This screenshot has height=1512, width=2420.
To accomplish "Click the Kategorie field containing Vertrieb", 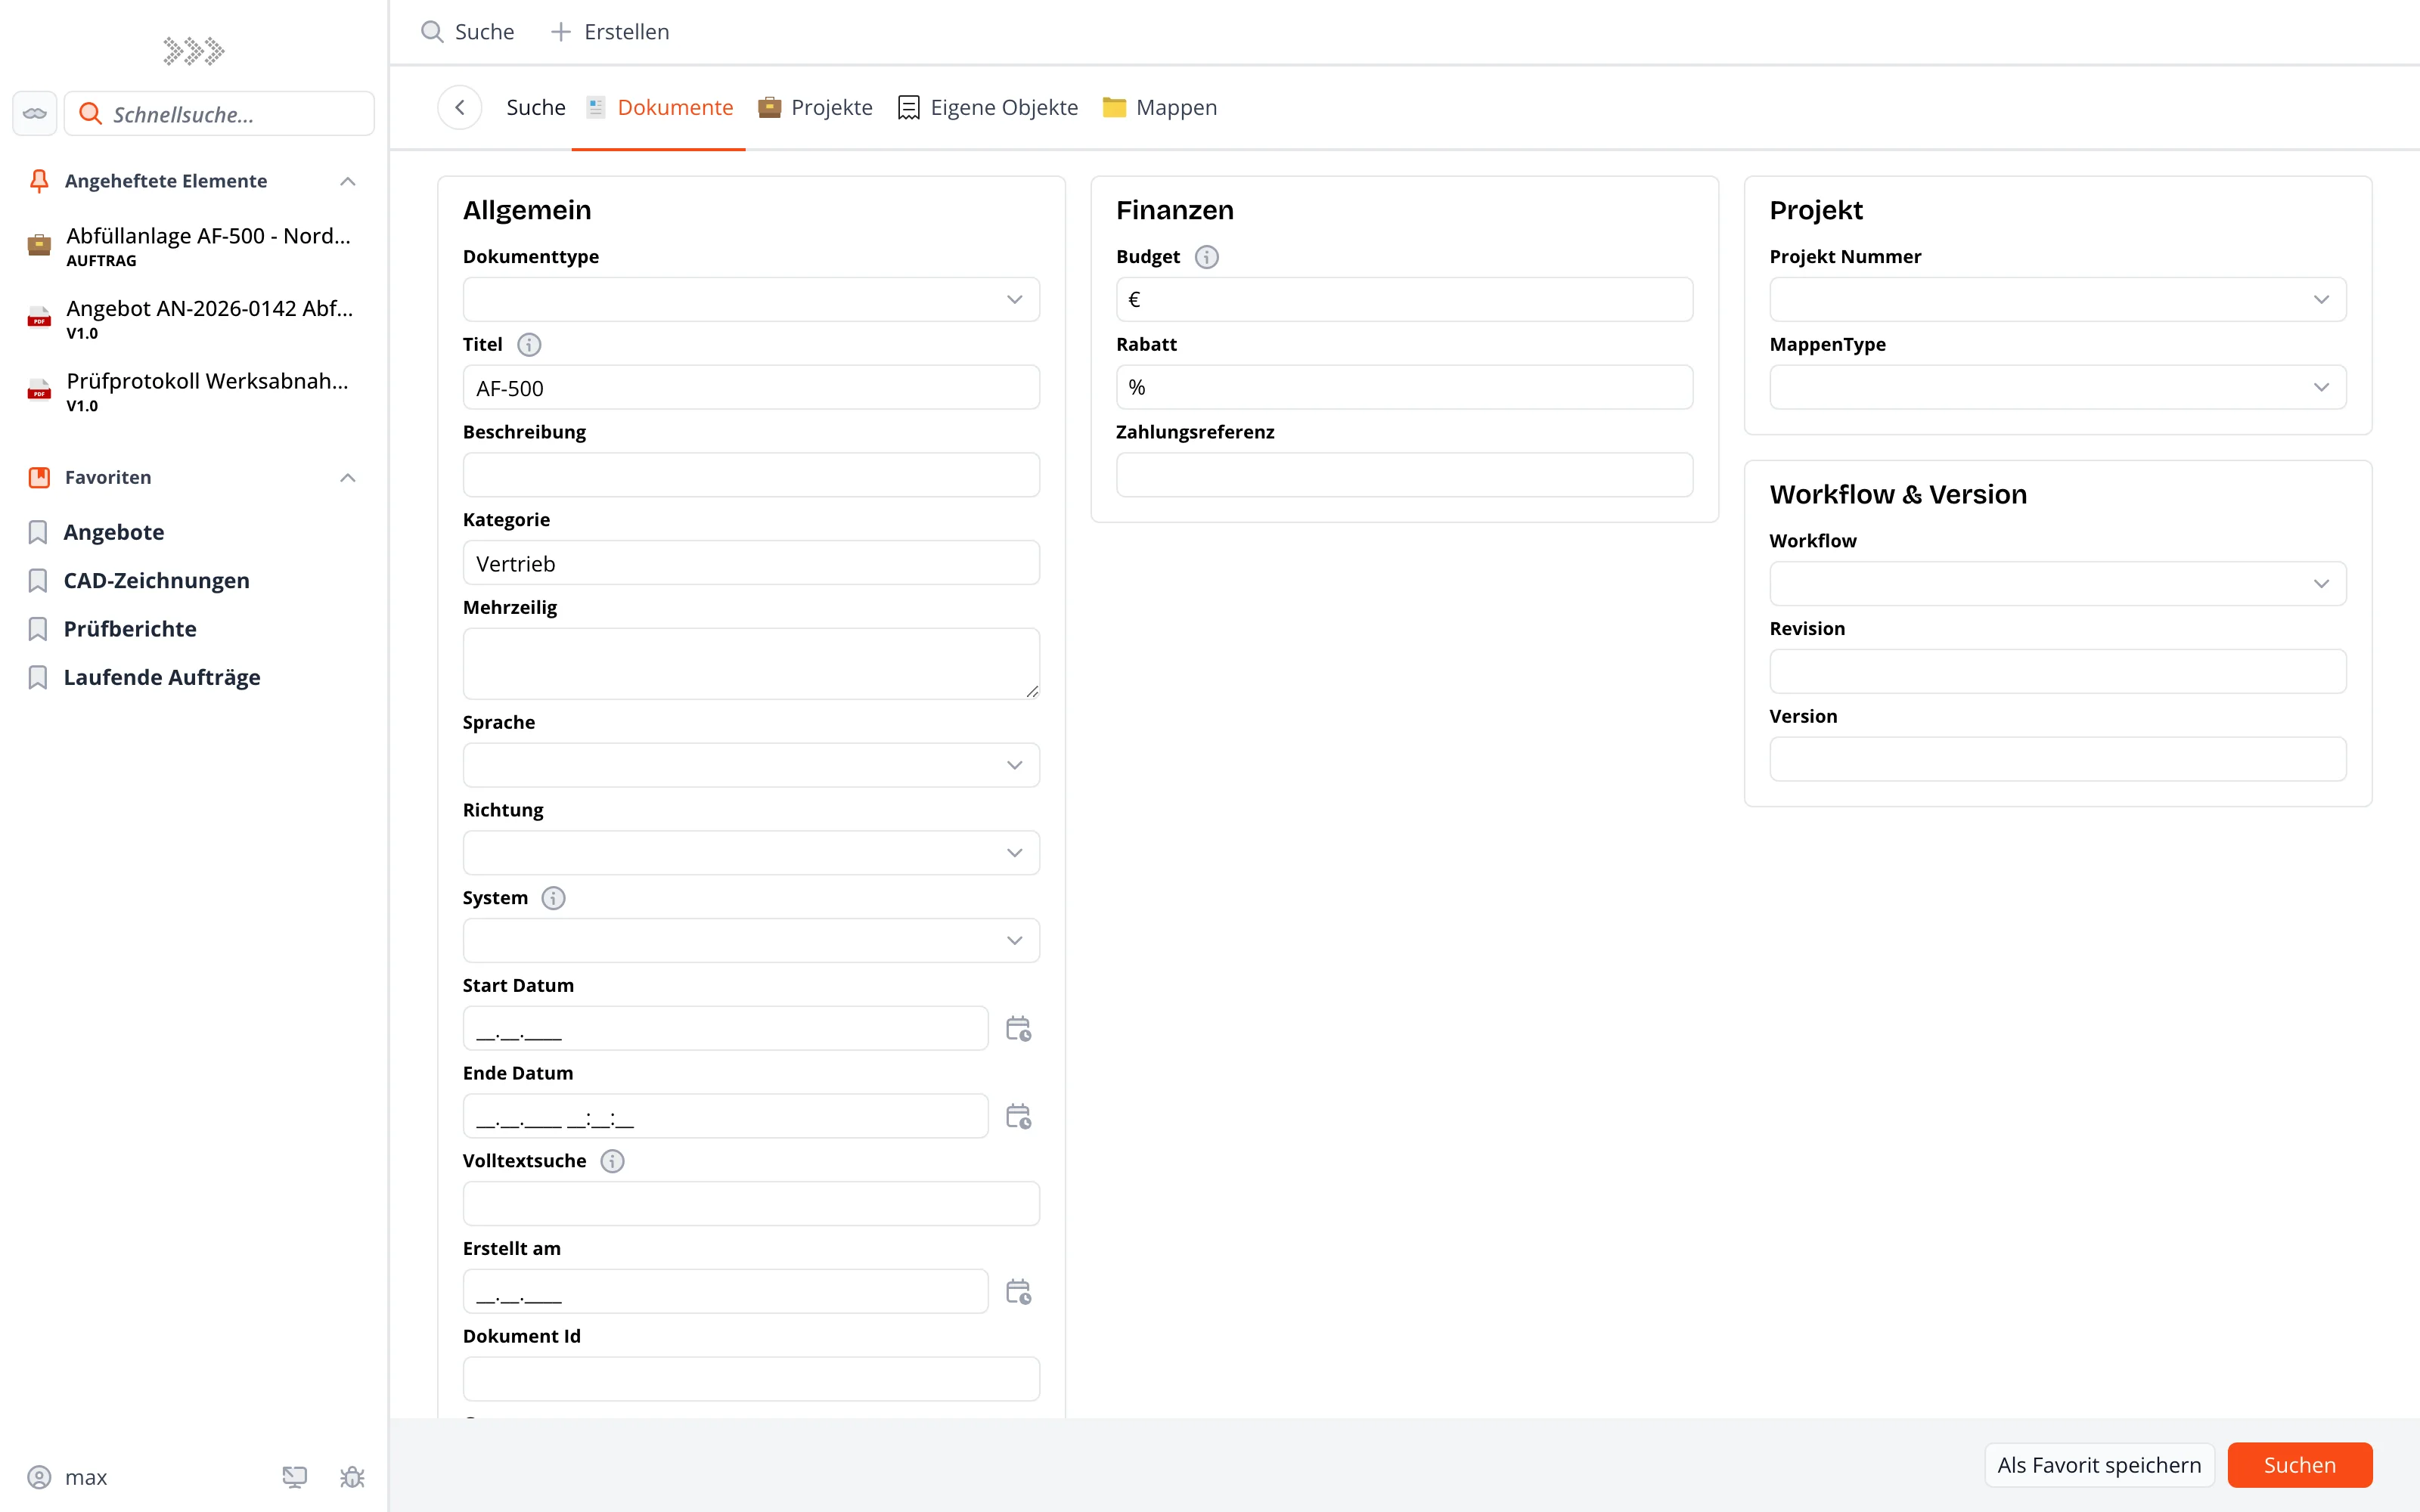I will [x=751, y=563].
